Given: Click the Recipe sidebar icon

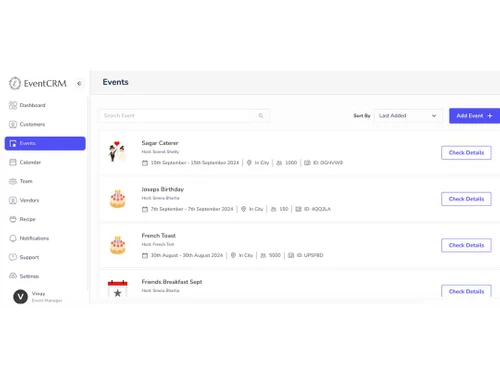Looking at the screenshot, I should (x=13, y=219).
